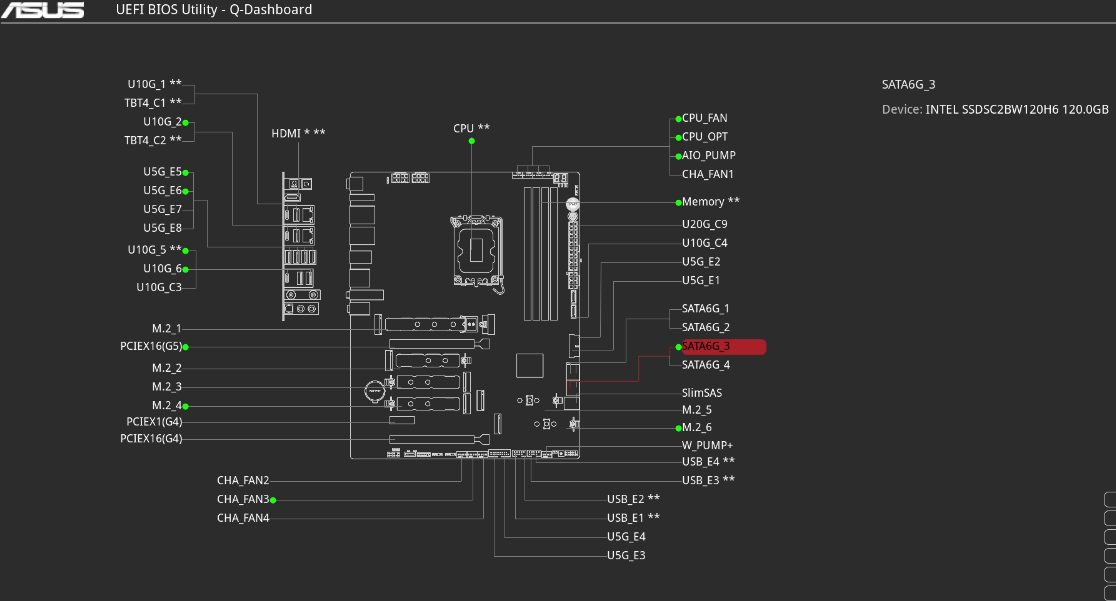The width and height of the screenshot is (1116, 601).
Task: Select the PCIEX16(G4) slot label
Action: pos(151,439)
